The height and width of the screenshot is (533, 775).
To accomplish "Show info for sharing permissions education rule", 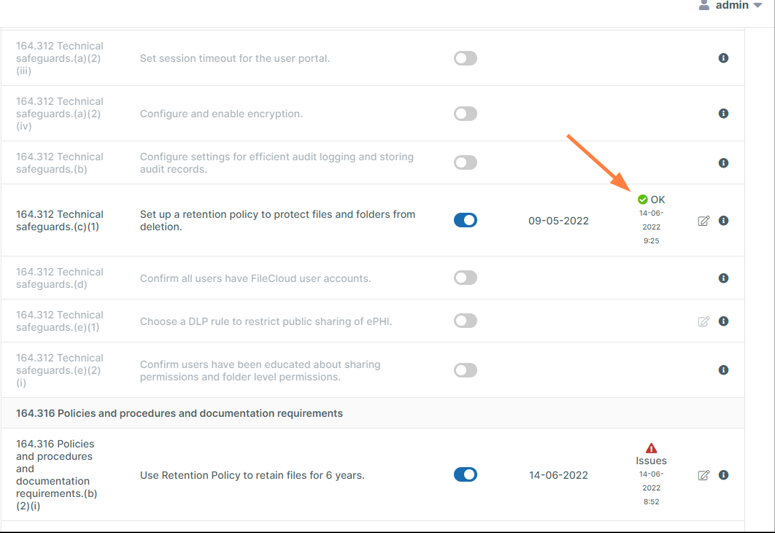I will click(723, 370).
